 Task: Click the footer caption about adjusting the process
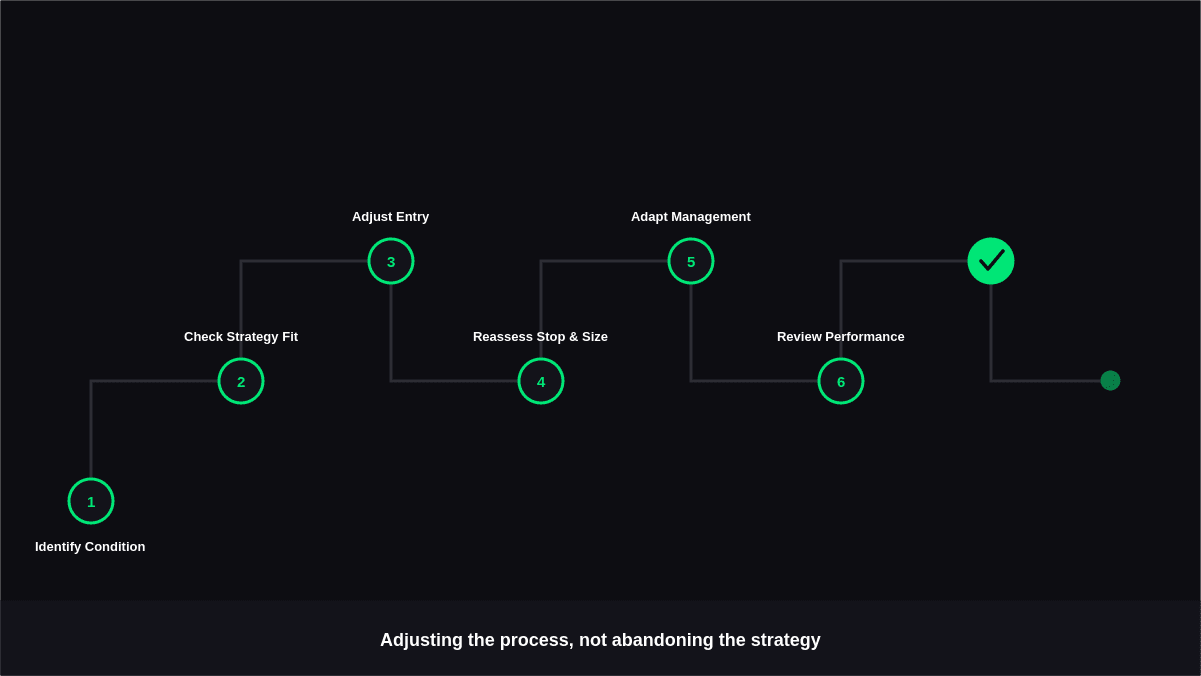(600, 640)
